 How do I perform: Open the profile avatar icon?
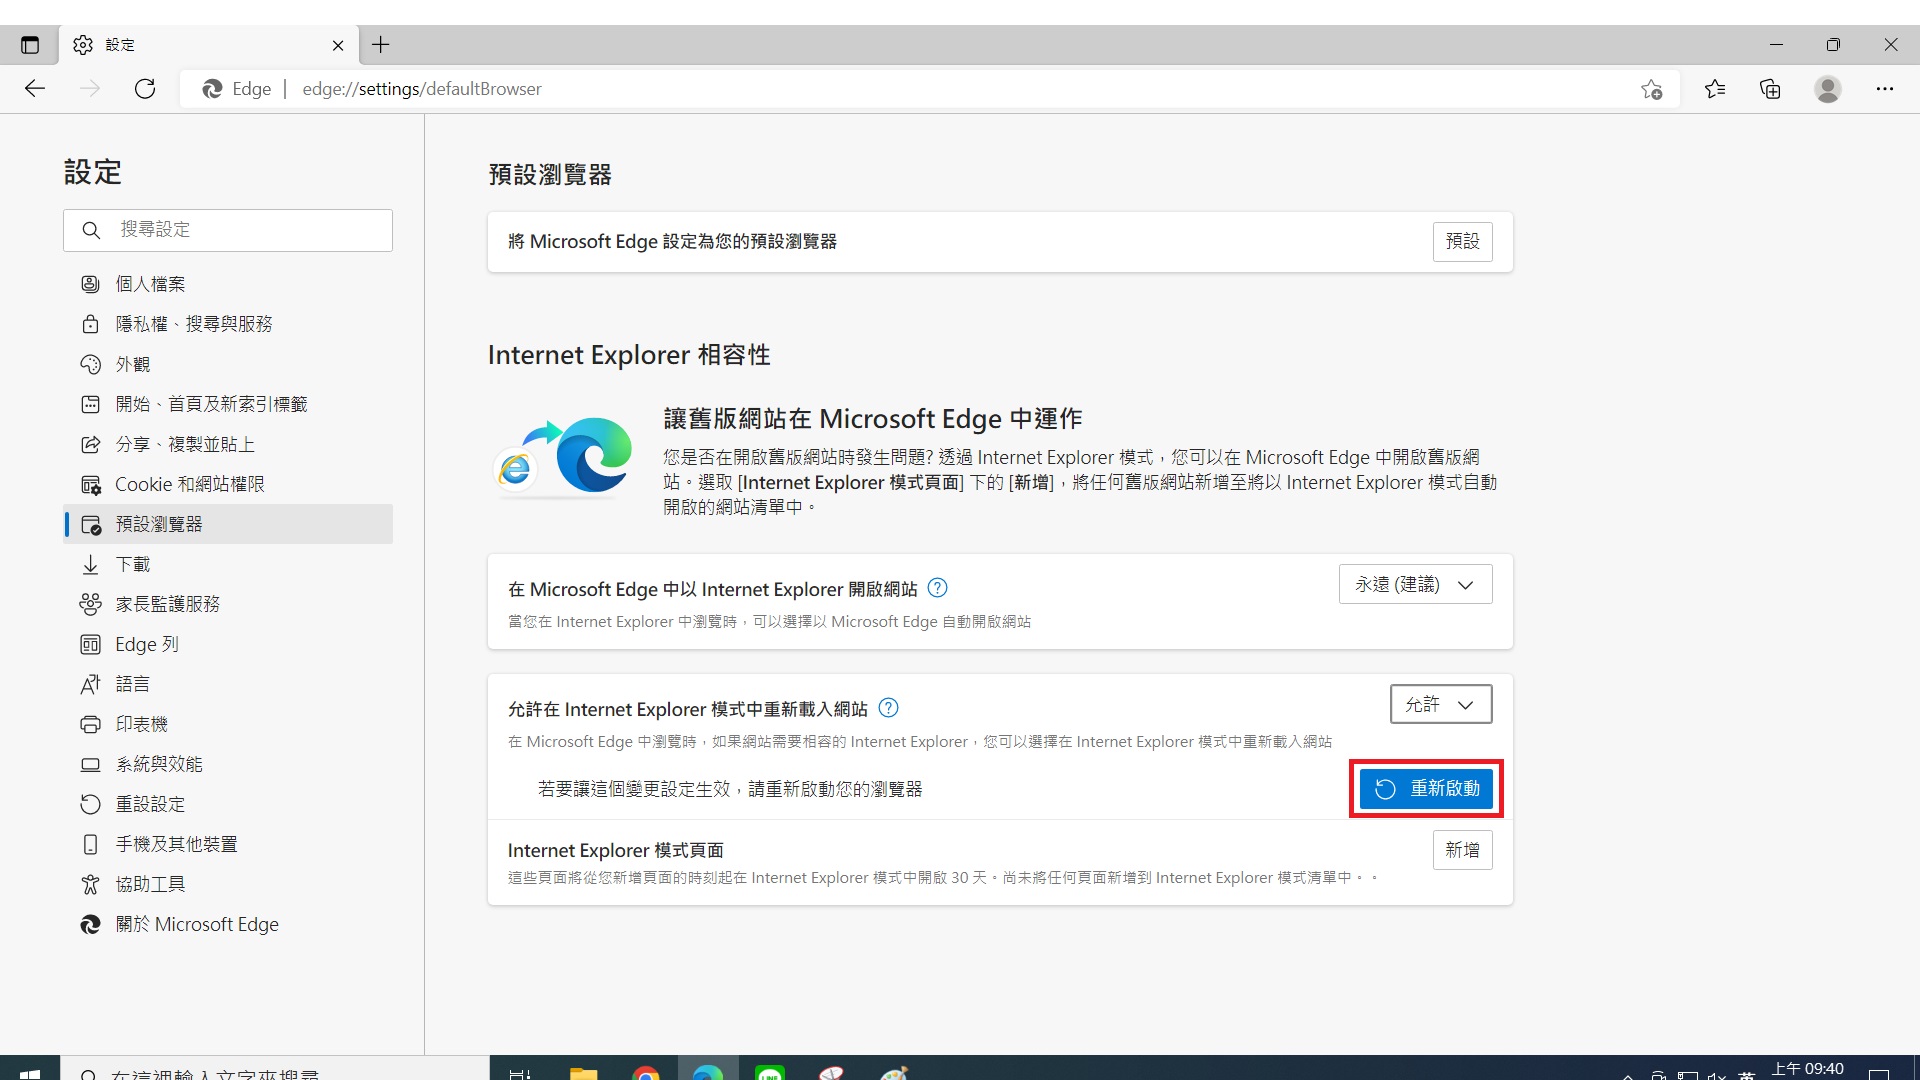[x=1828, y=89]
